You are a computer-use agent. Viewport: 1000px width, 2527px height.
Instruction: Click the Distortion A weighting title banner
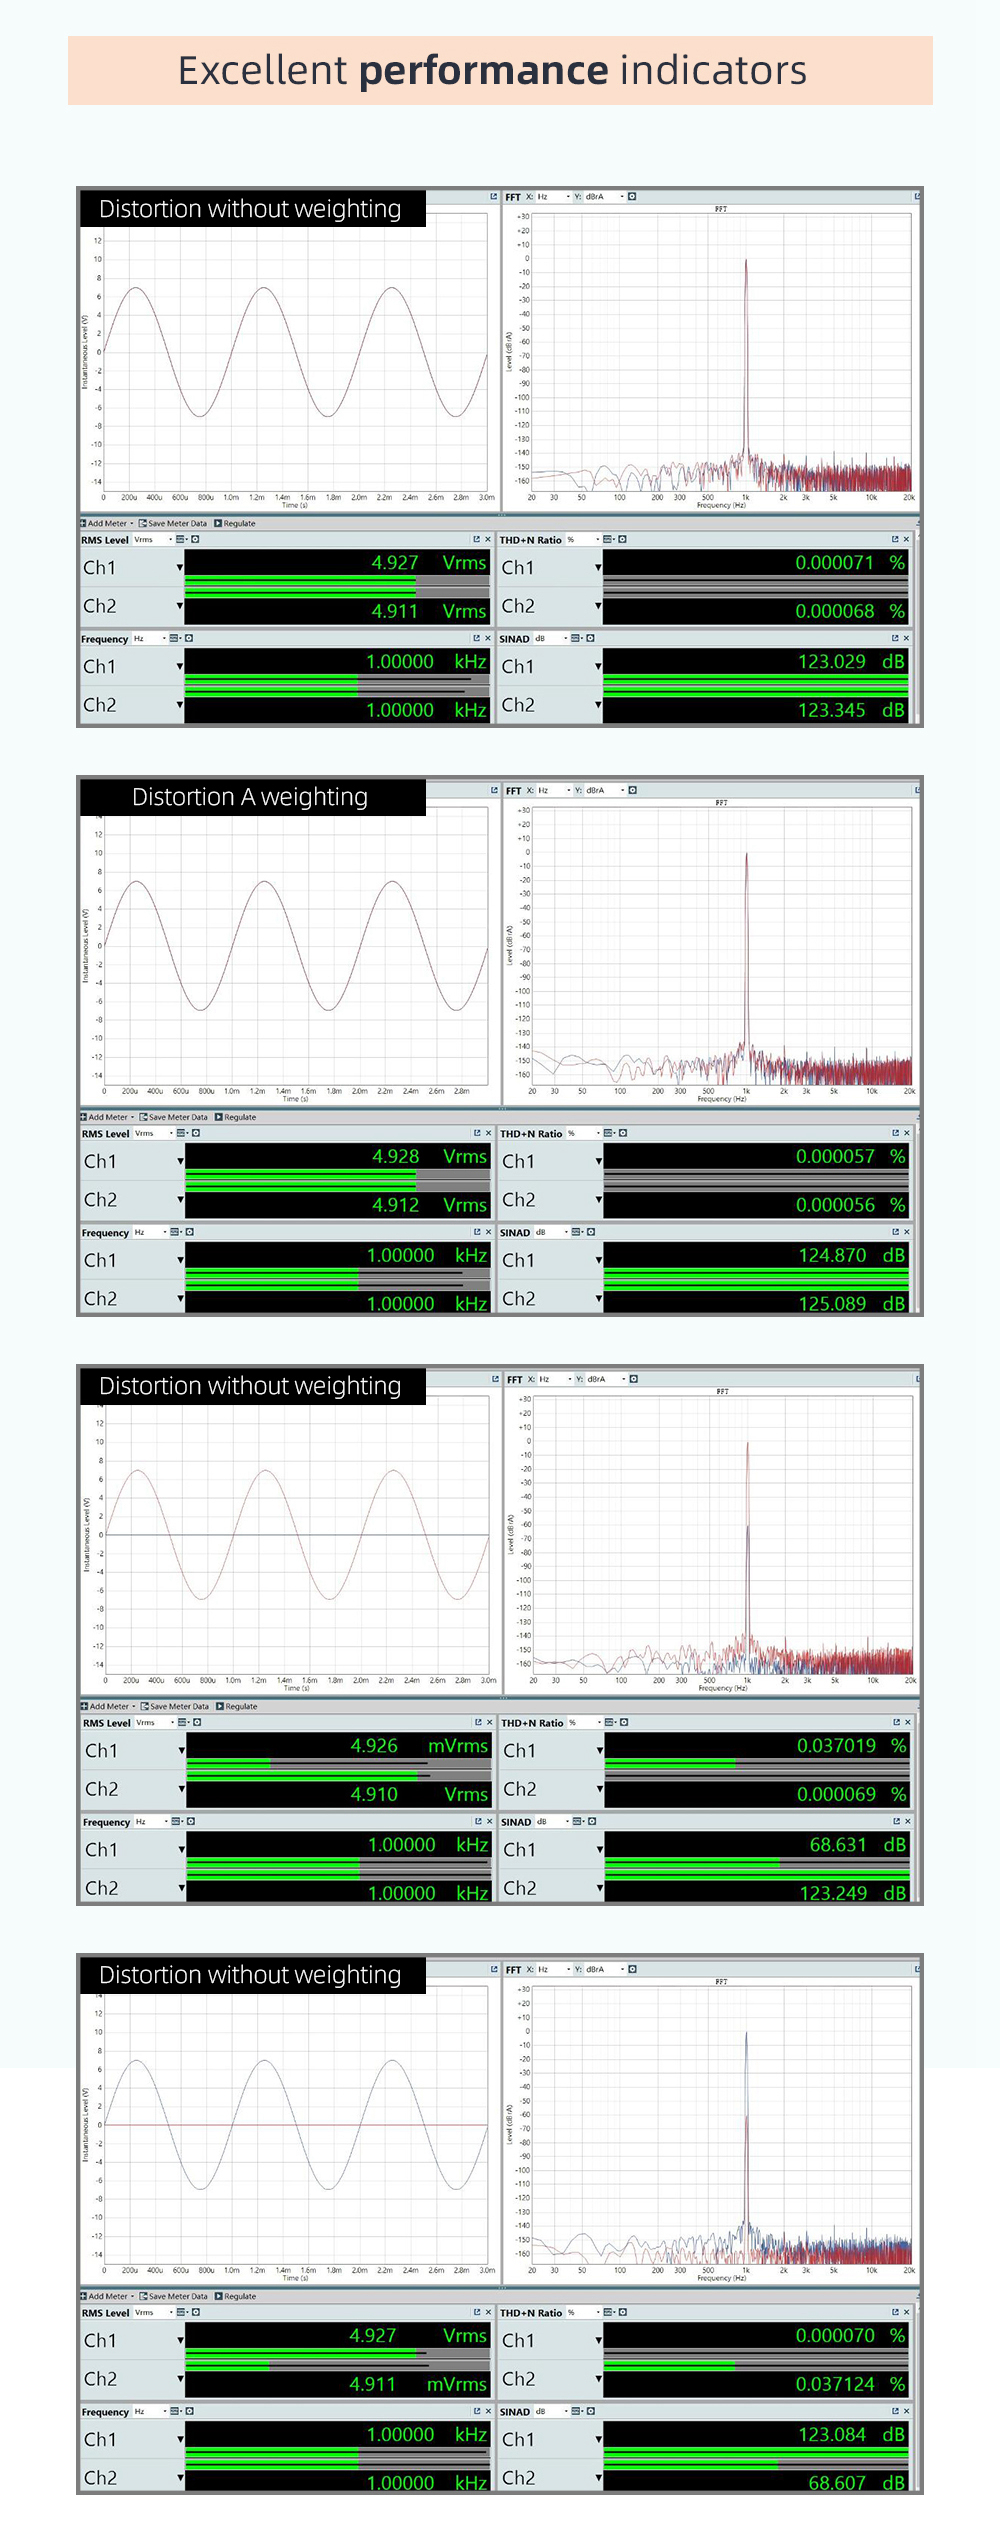coord(250,797)
